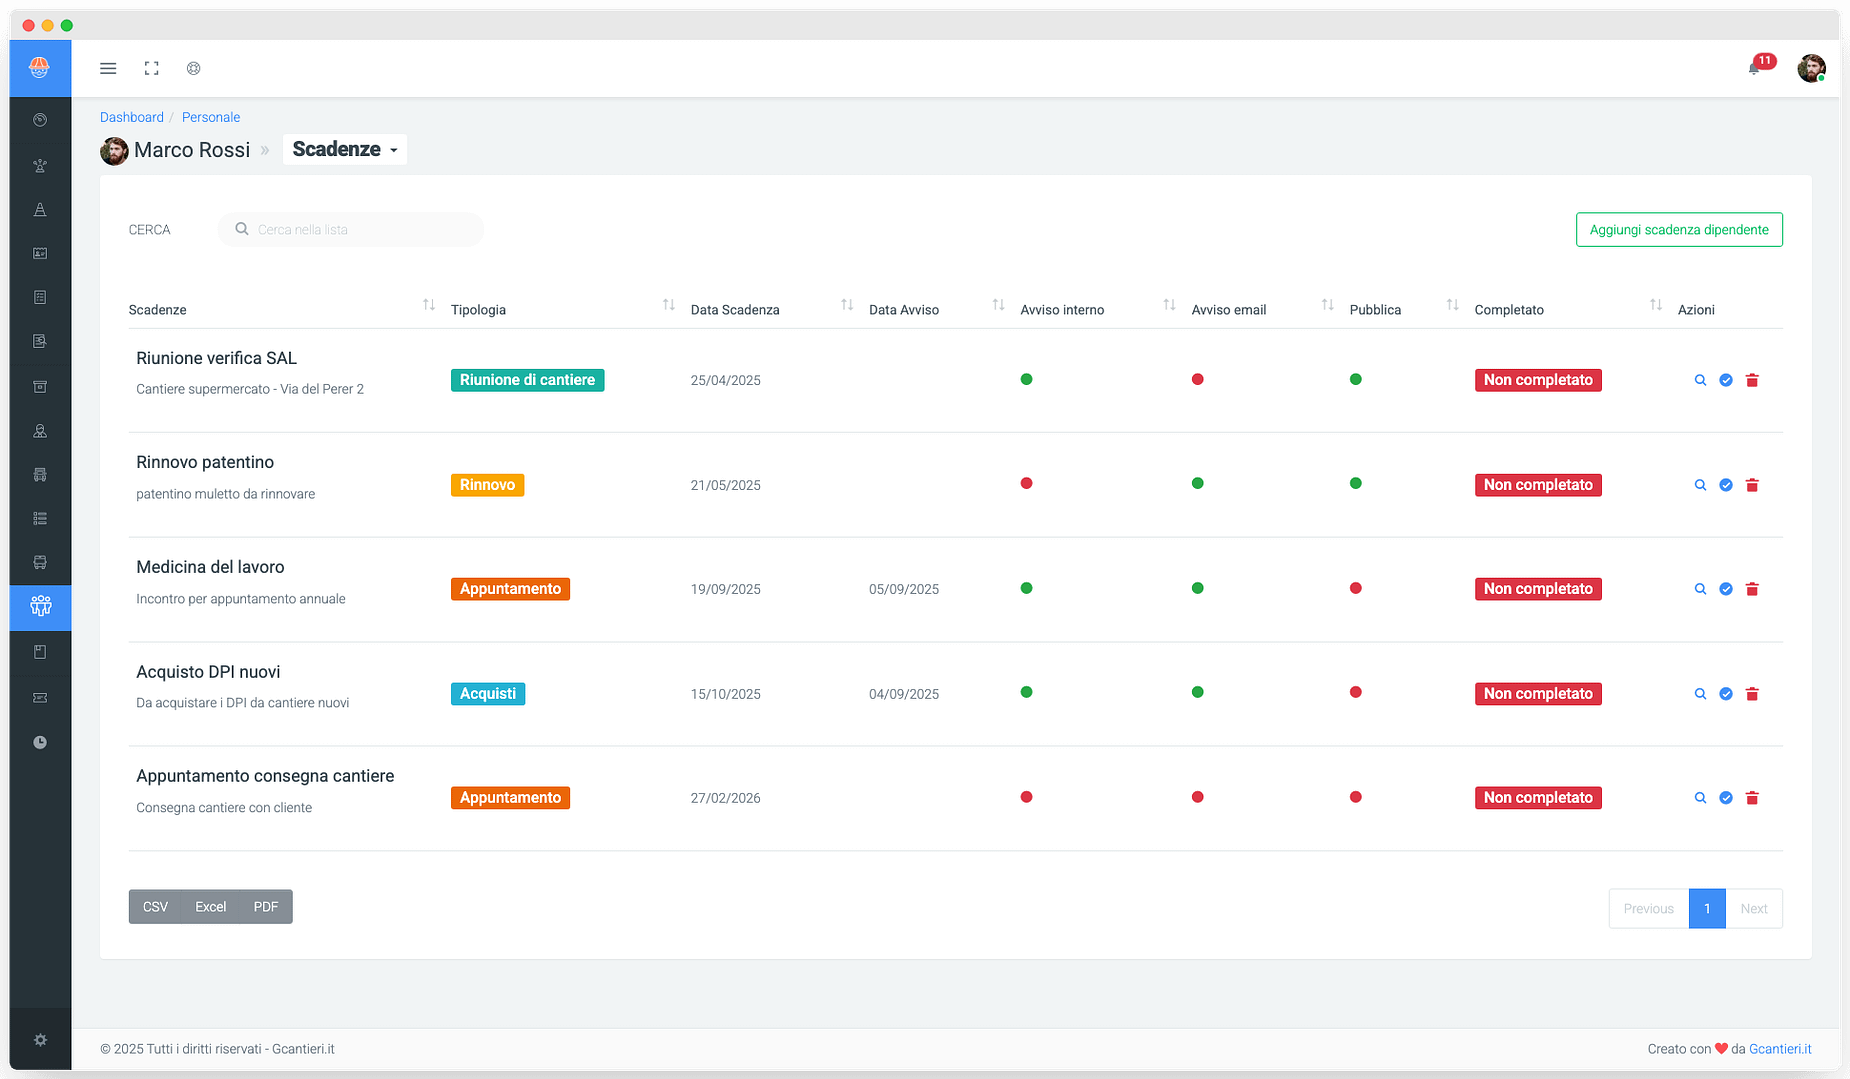The width and height of the screenshot is (1850, 1079).
Task: Open the lifebuoy support icon
Action: click(193, 68)
